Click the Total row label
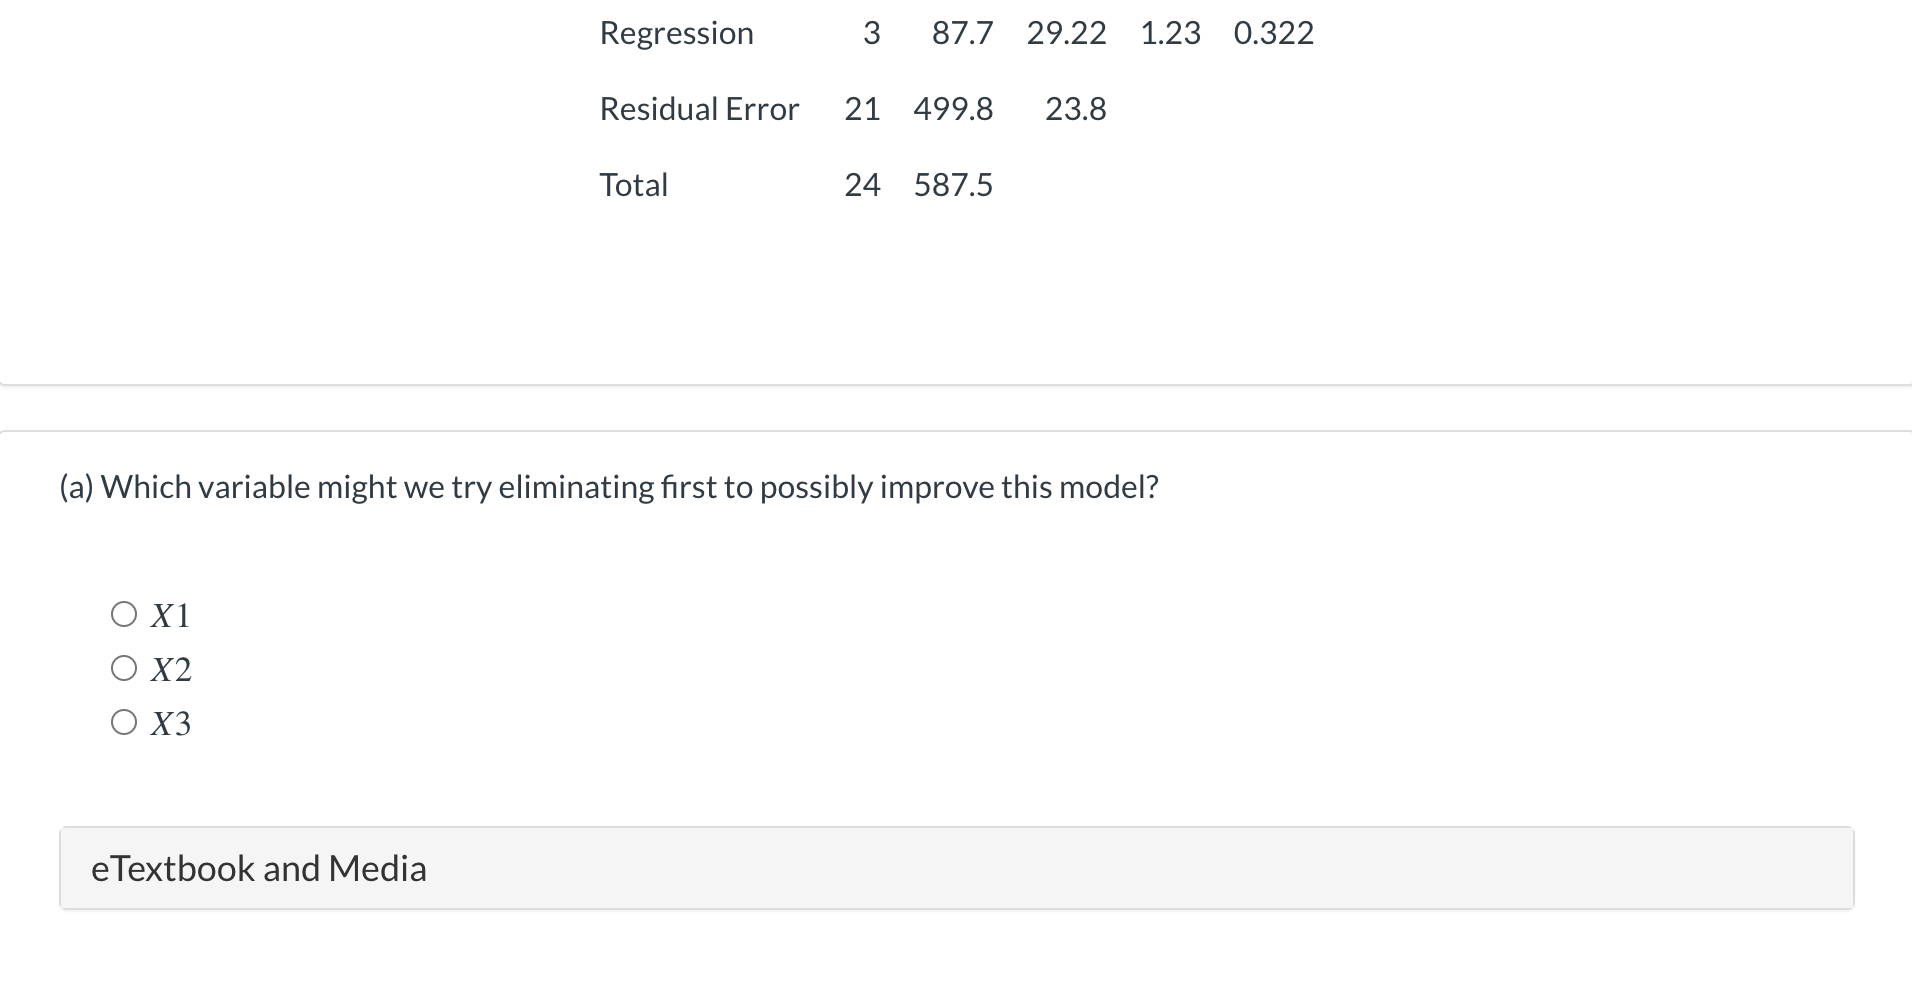The height and width of the screenshot is (1000, 1912). coord(634,184)
